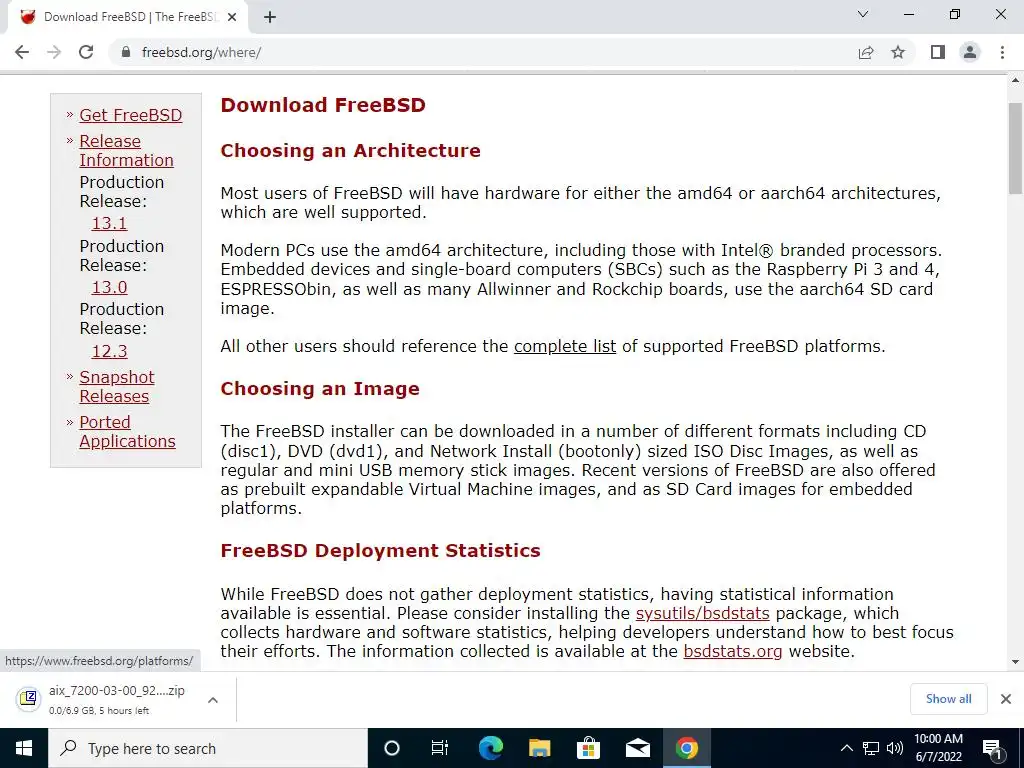The width and height of the screenshot is (1024, 768).
Task: Follow the complete list link
Action: pyautogui.click(x=565, y=346)
